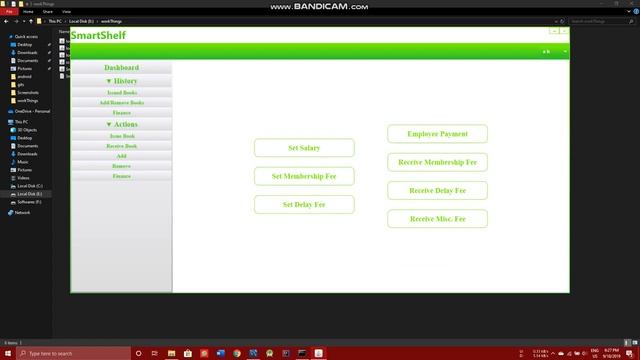Select OneDrive - Personal
This screenshot has height=360, width=640.
32,111
